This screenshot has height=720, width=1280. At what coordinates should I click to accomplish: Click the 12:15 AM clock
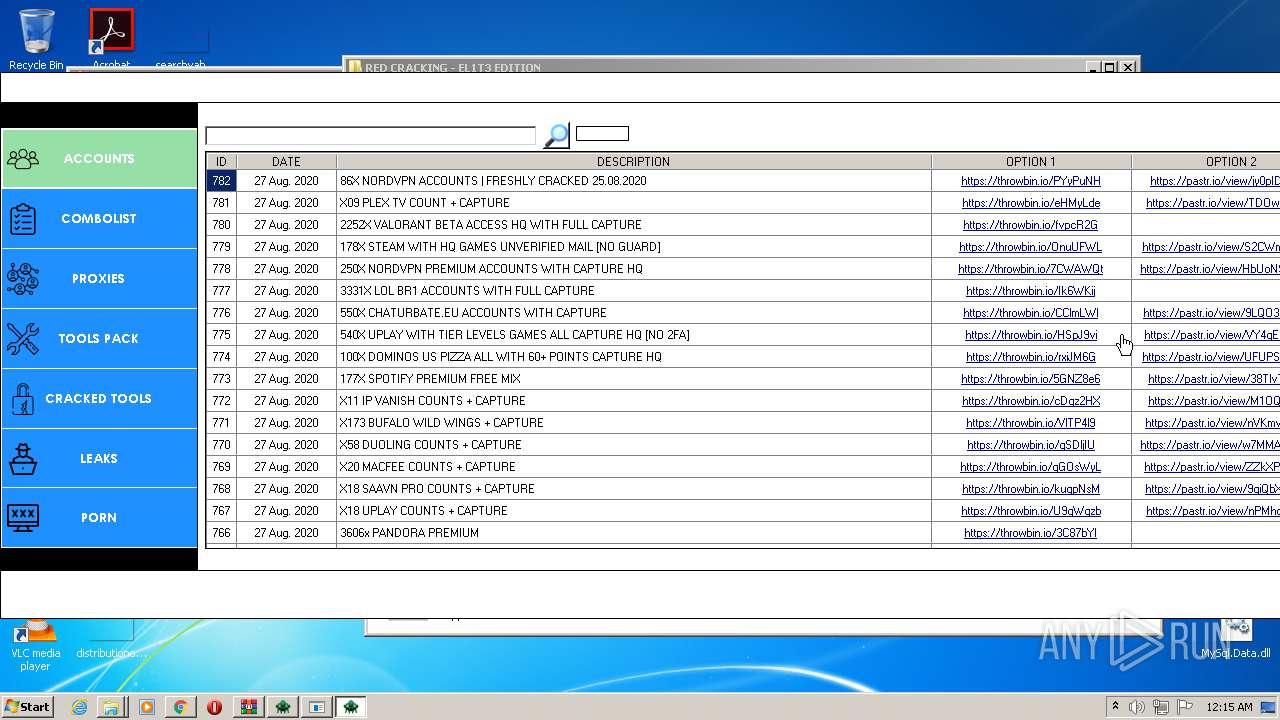1230,707
